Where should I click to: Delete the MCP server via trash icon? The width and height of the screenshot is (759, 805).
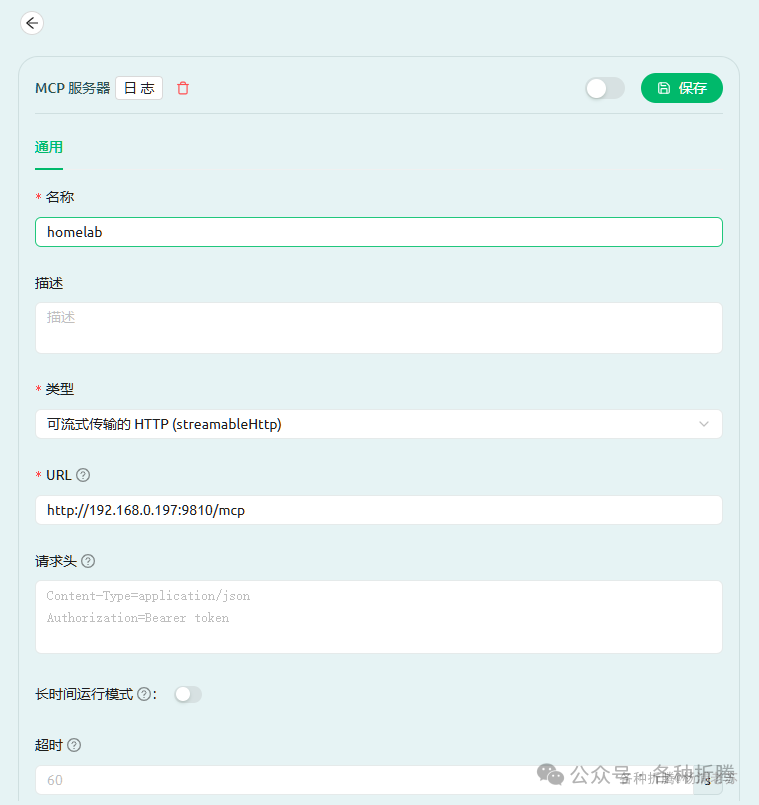pos(183,88)
